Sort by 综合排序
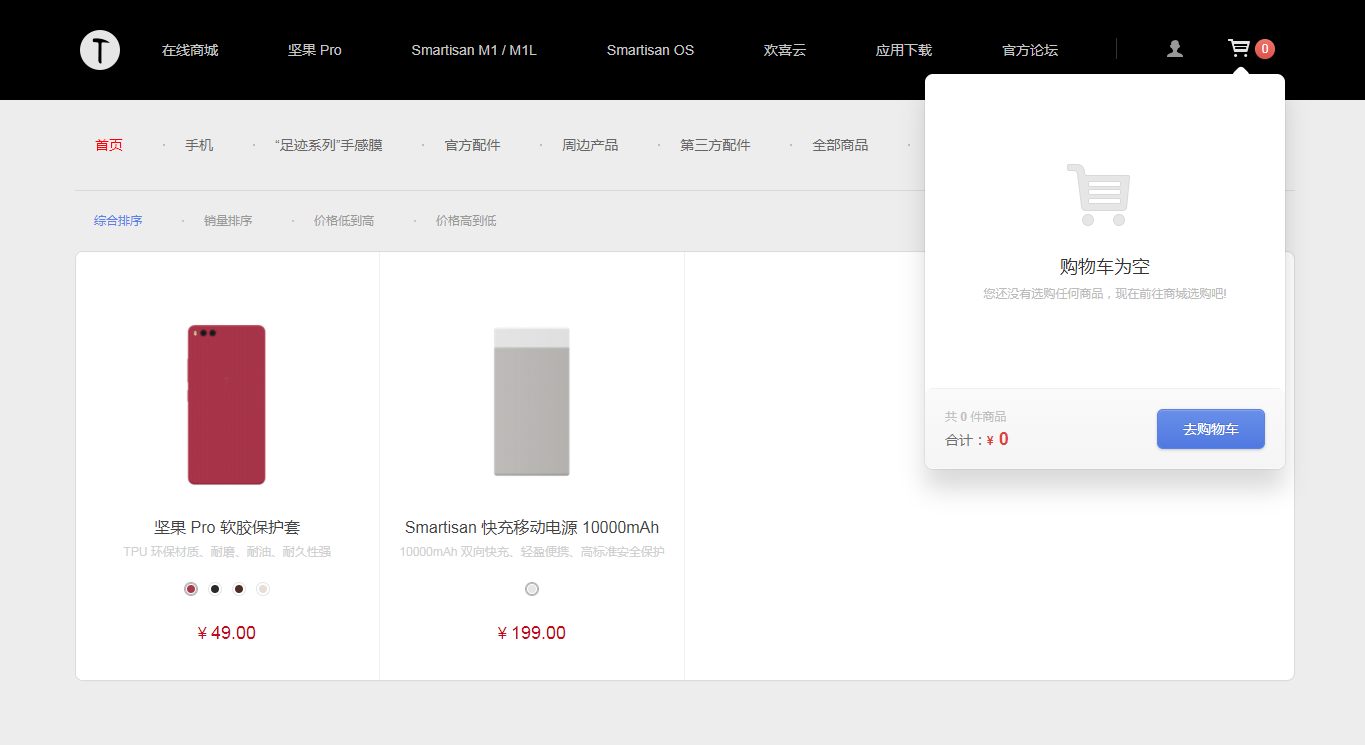Image resolution: width=1365 pixels, height=745 pixels. coord(118,220)
